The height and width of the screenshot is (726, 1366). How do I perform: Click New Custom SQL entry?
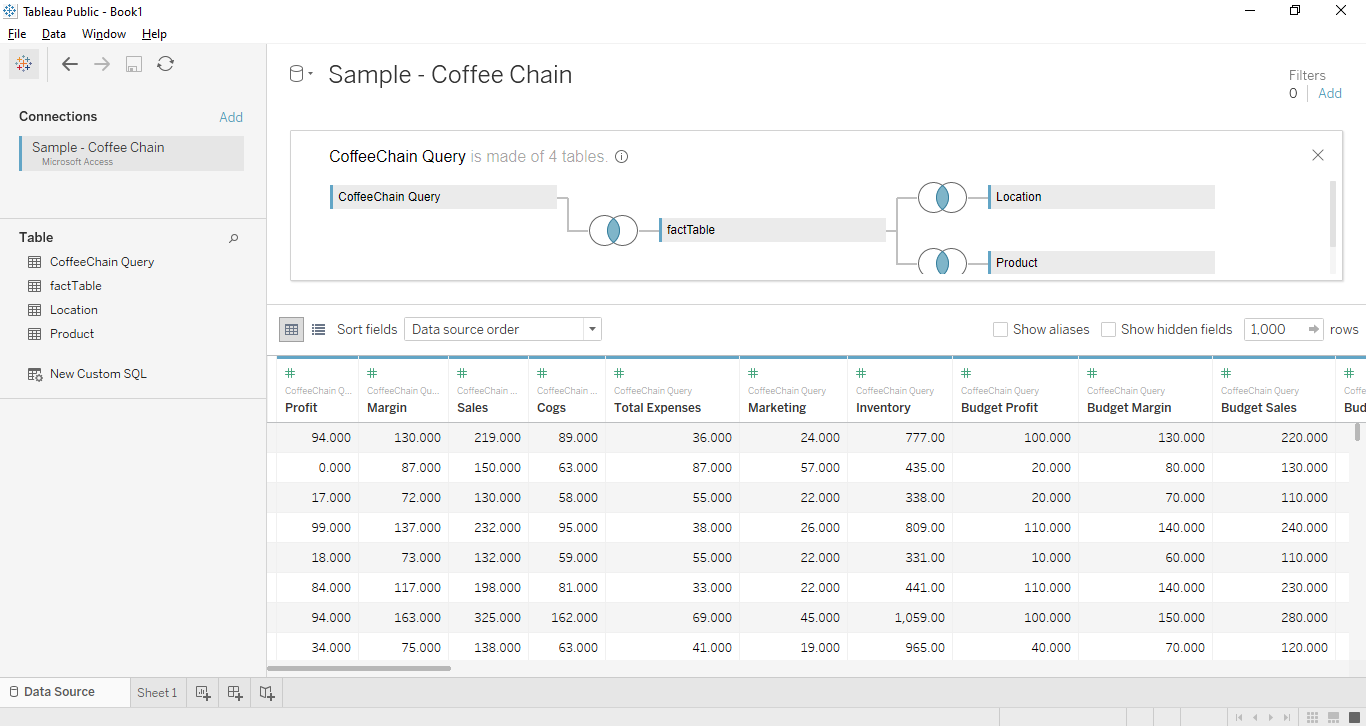(x=98, y=374)
